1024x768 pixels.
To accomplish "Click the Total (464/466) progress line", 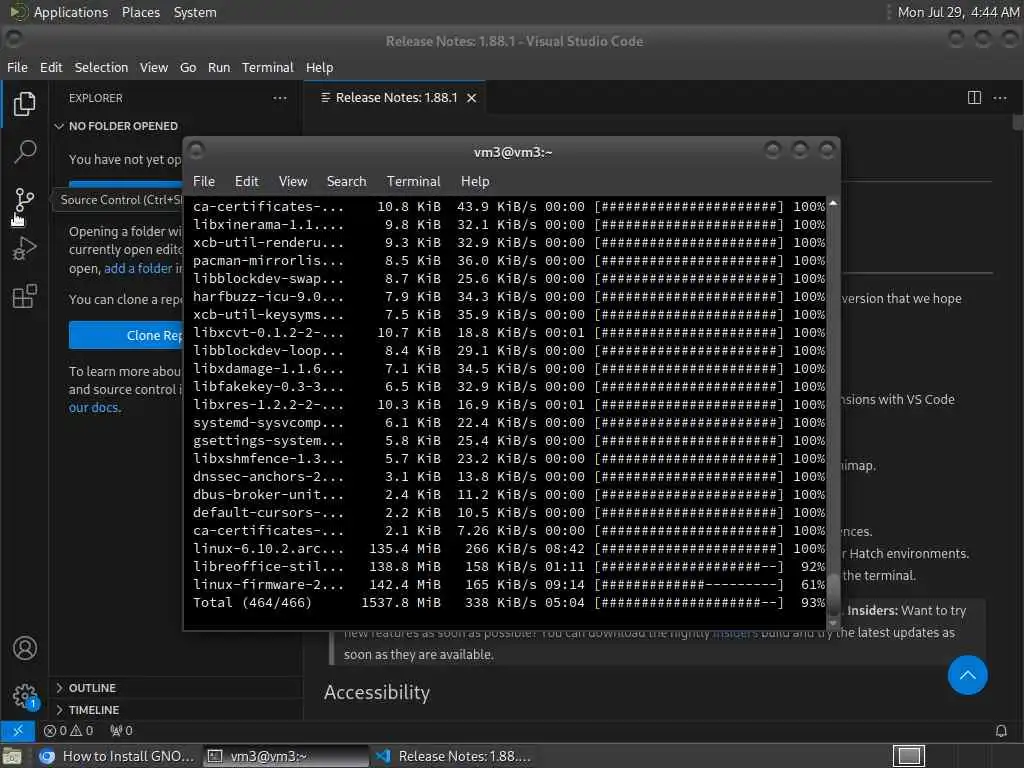I will pyautogui.click(x=509, y=603).
